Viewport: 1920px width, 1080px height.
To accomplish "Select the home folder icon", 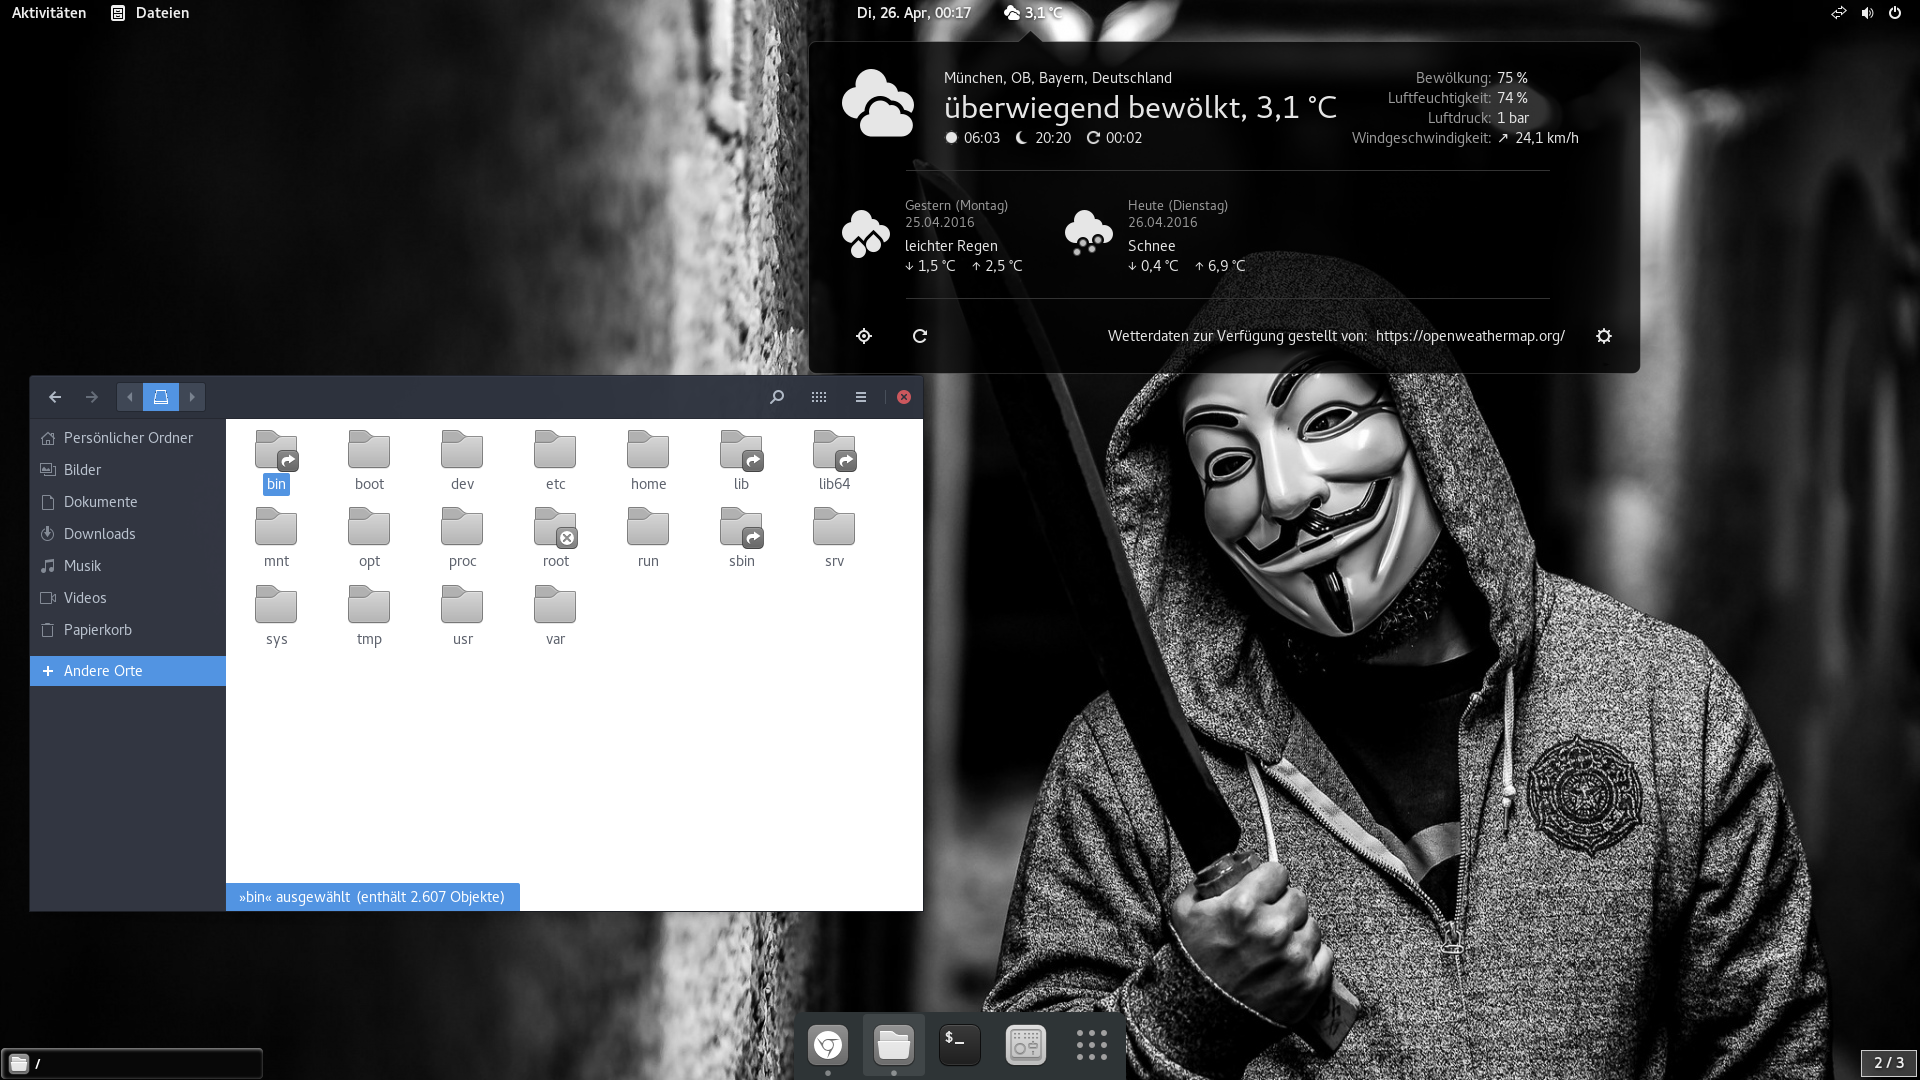I will click(x=648, y=451).
